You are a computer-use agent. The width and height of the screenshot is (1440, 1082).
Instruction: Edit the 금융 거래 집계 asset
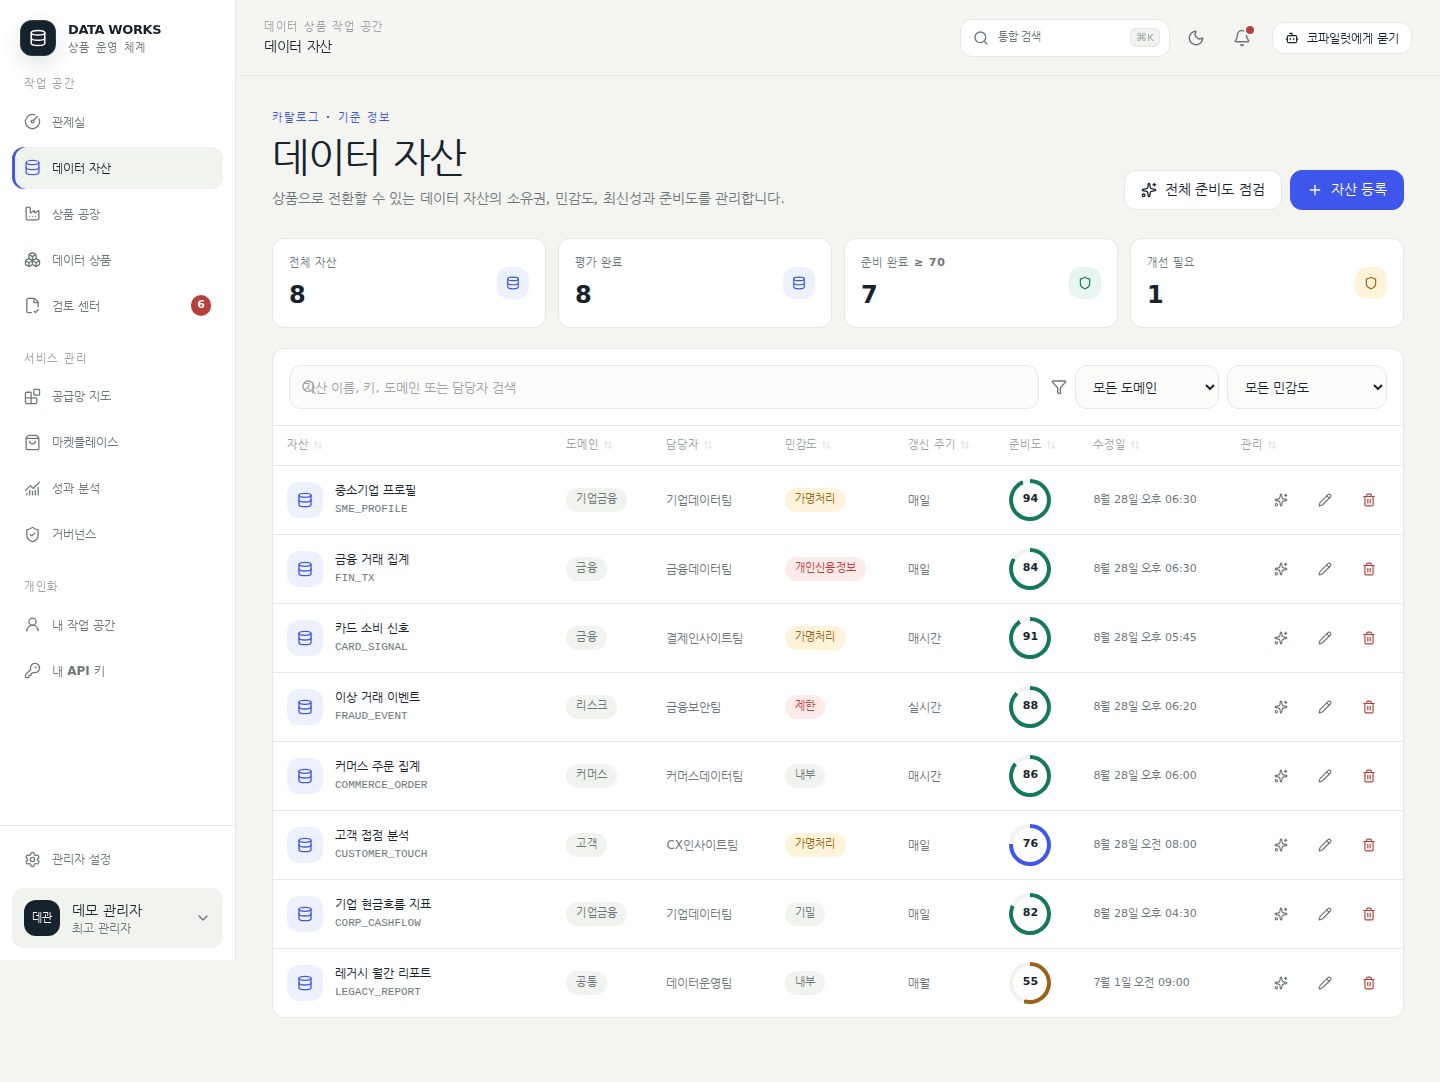(x=1325, y=569)
